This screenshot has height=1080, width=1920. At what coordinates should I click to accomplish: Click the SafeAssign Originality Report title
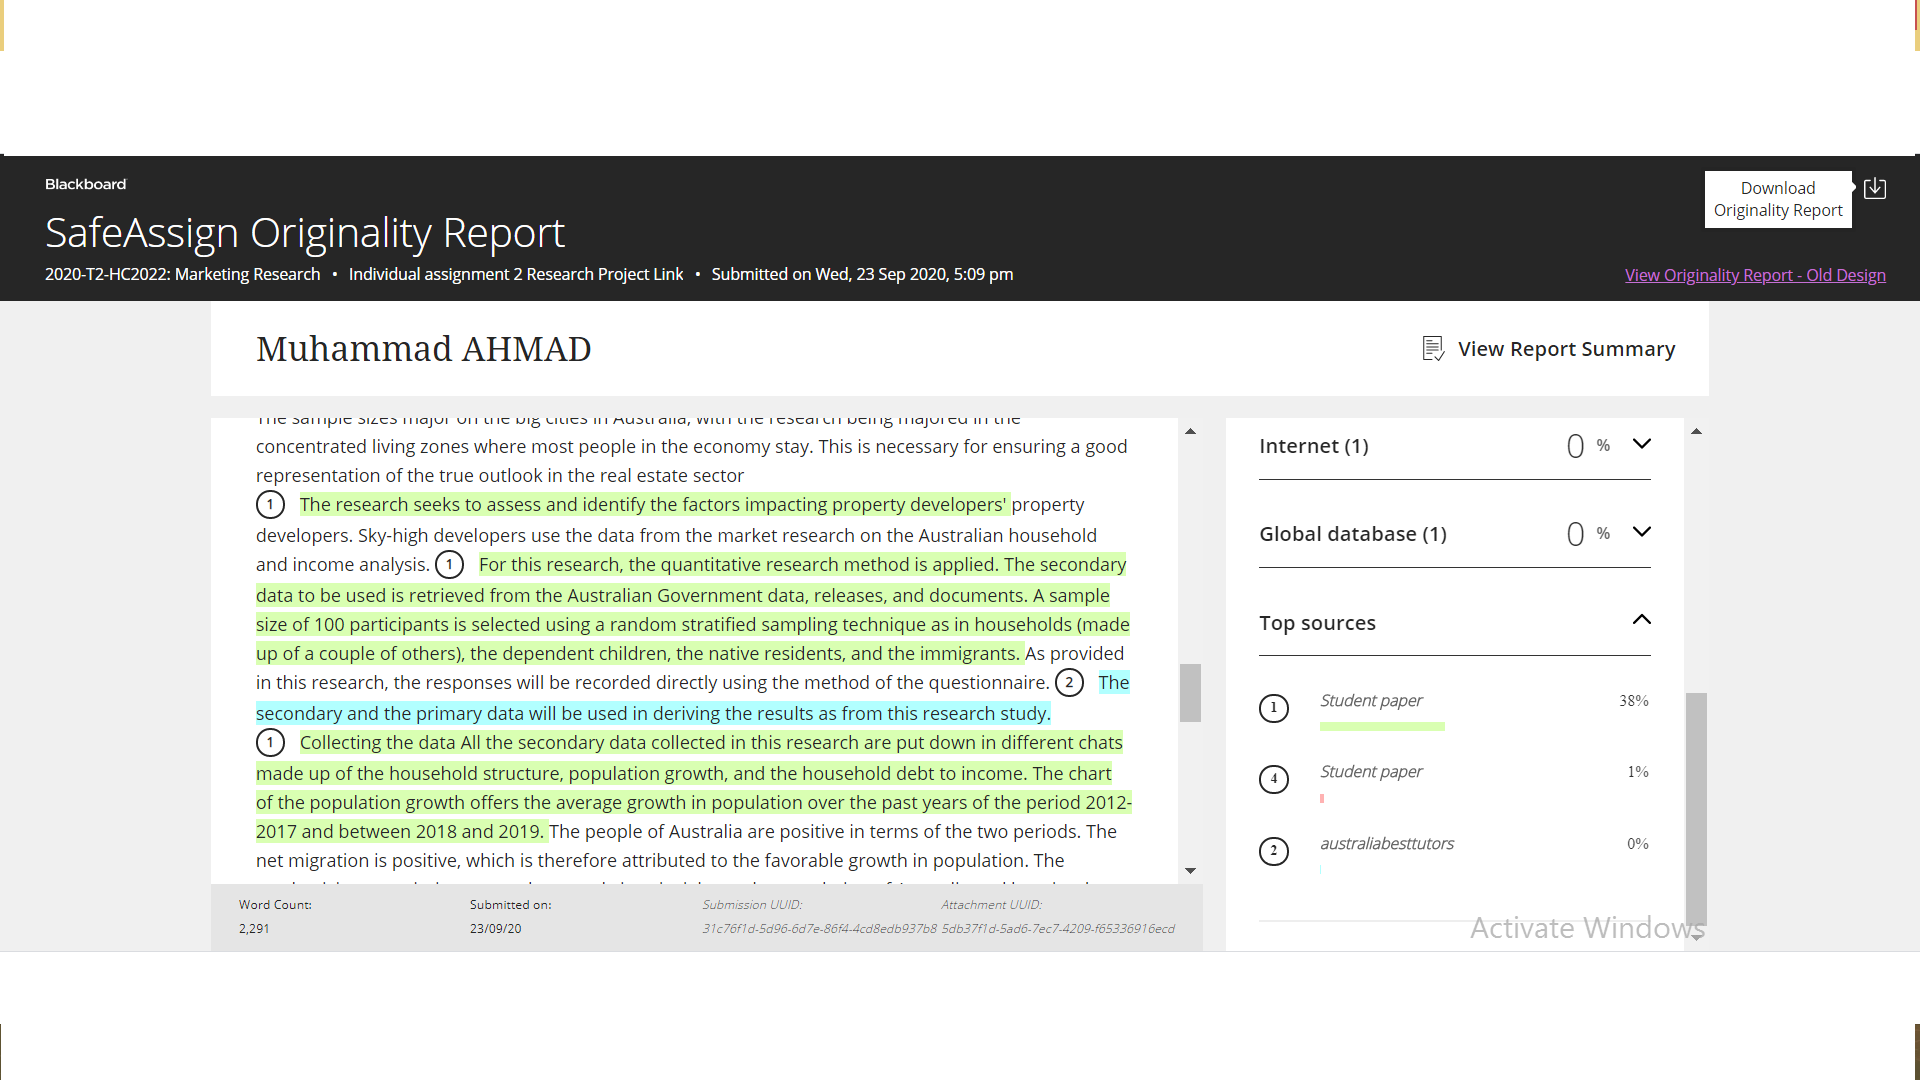[x=305, y=233]
